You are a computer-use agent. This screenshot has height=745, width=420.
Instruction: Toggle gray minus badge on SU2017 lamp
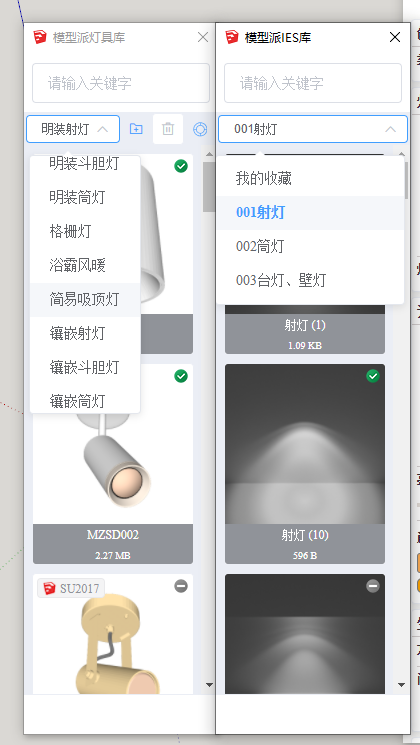[181, 586]
